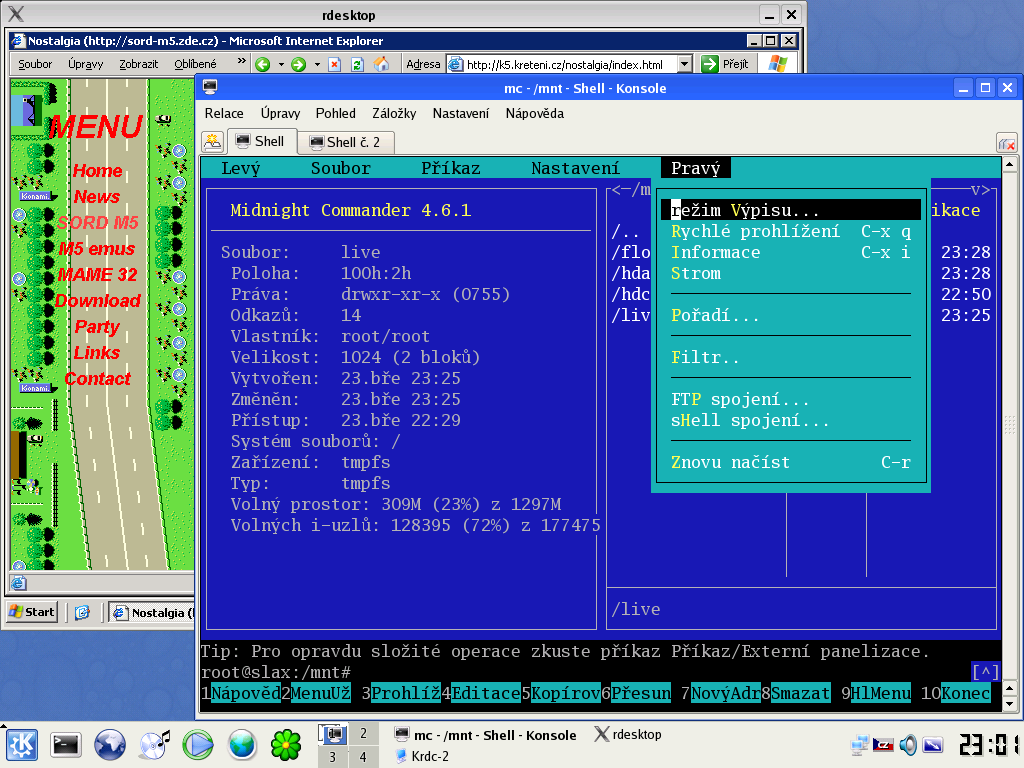Open the Oblíbené menu in Internet Explorer
The width and height of the screenshot is (1024, 768).
pos(195,64)
